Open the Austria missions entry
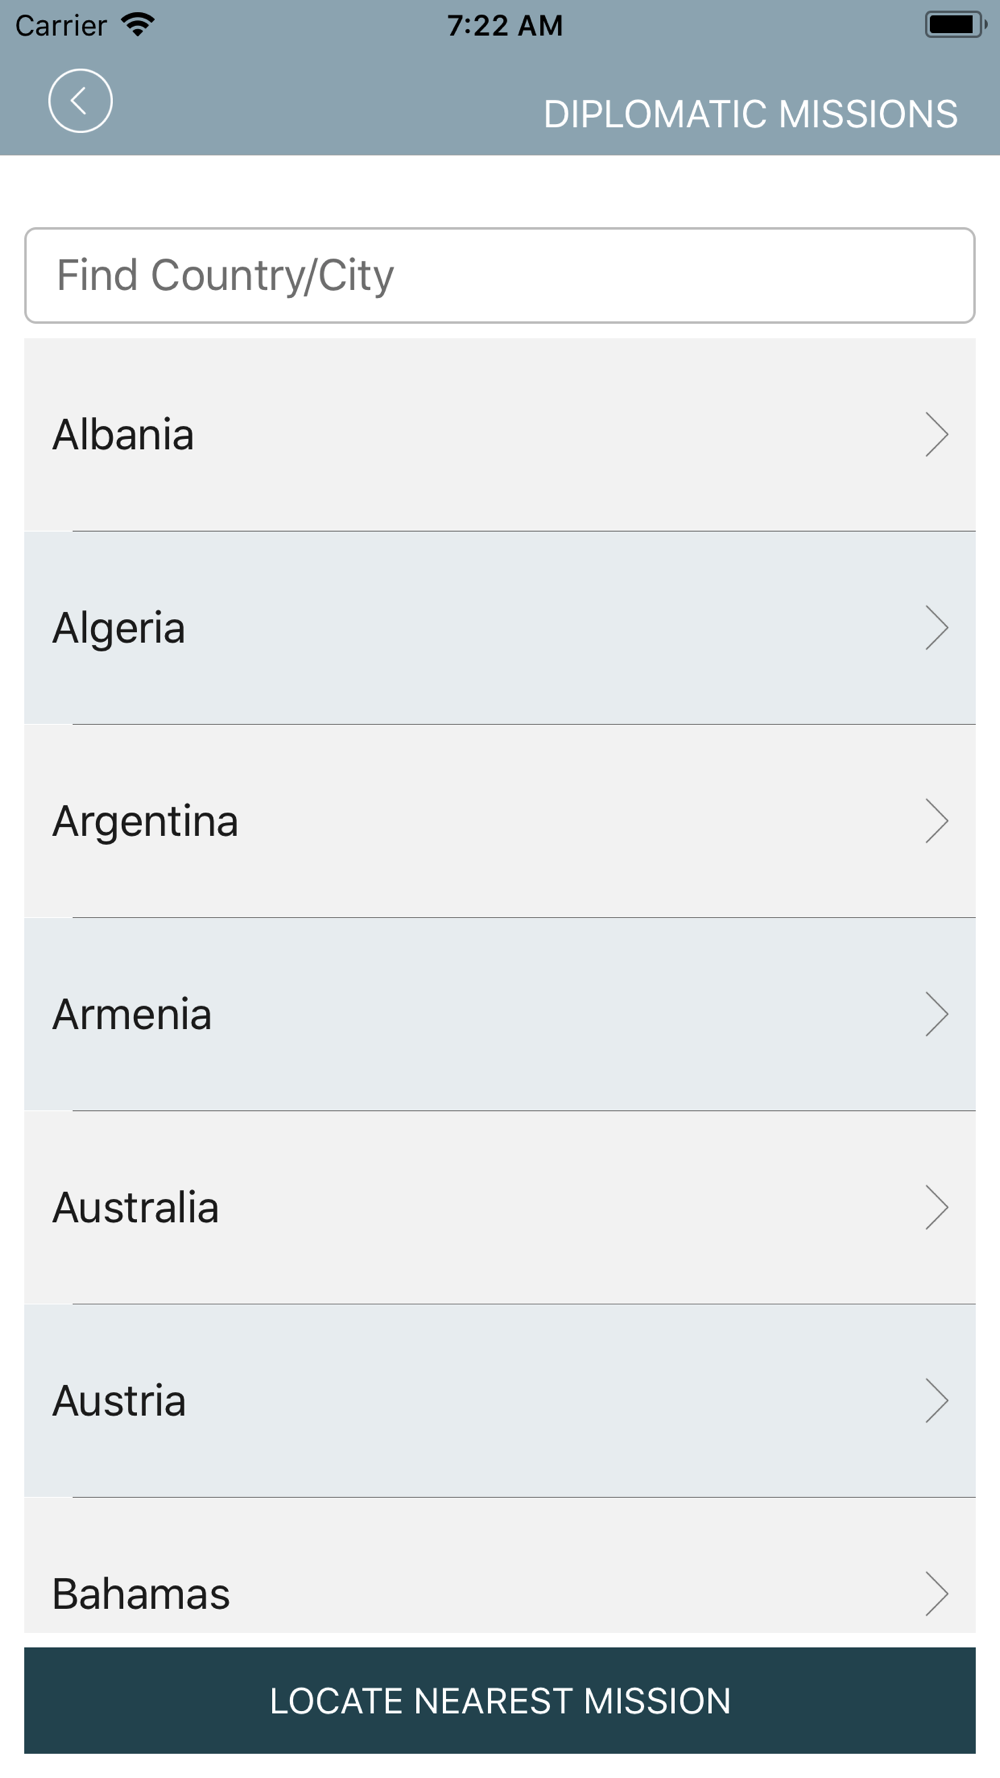1000x1778 pixels. pyautogui.click(x=500, y=1400)
